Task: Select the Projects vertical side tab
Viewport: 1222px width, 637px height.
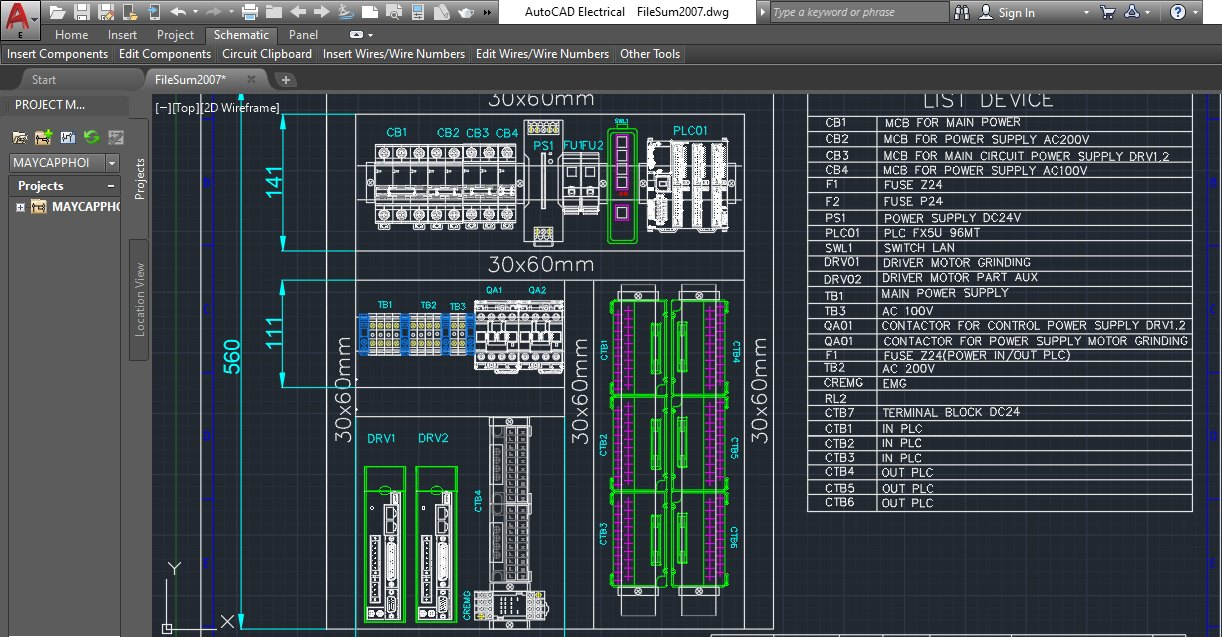Action: click(x=139, y=177)
